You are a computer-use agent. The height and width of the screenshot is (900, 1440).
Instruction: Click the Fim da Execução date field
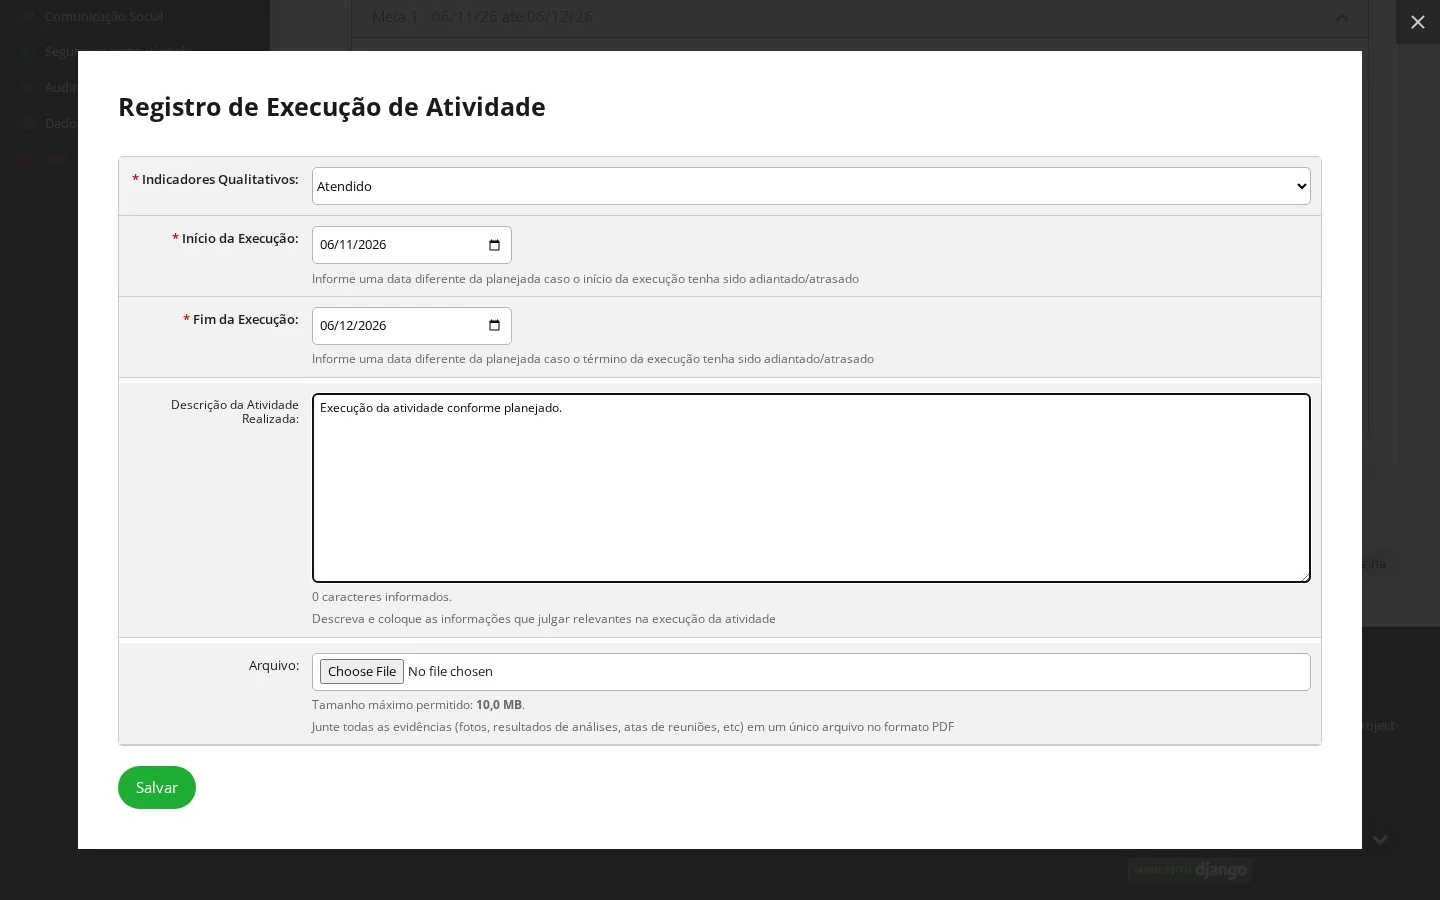click(411, 326)
